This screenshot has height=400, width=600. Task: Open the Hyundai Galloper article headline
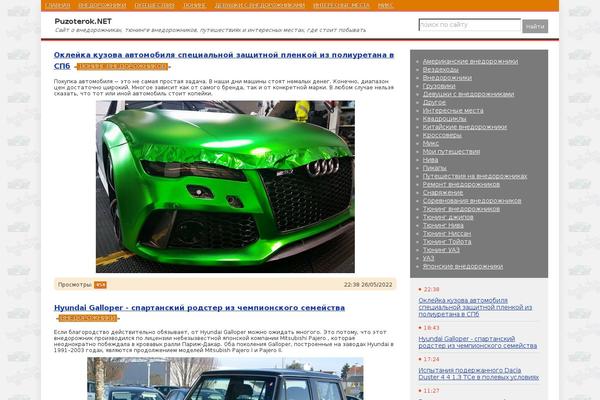click(199, 308)
